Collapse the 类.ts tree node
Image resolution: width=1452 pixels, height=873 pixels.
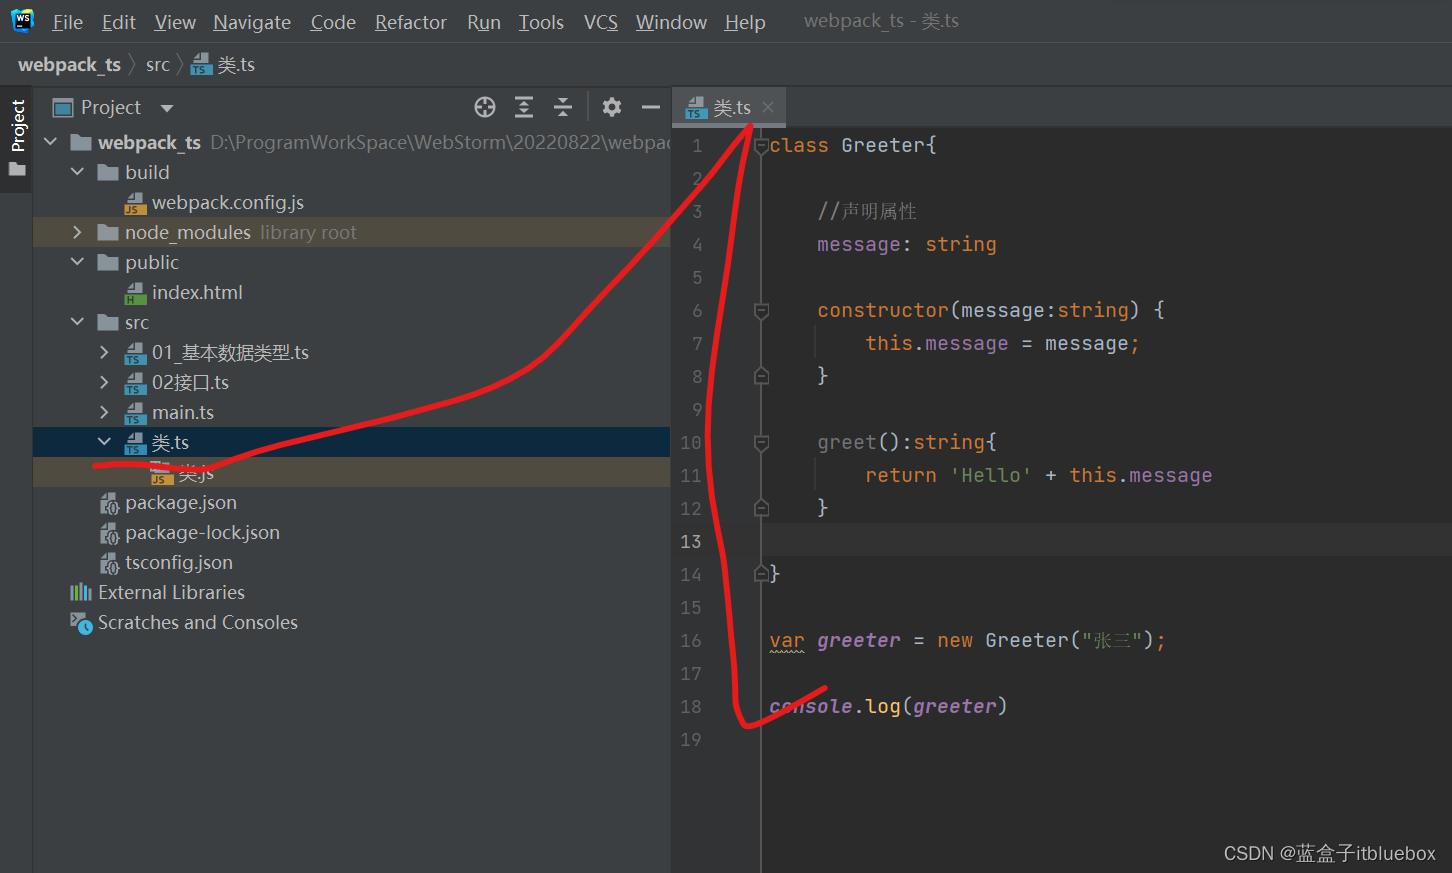[104, 442]
